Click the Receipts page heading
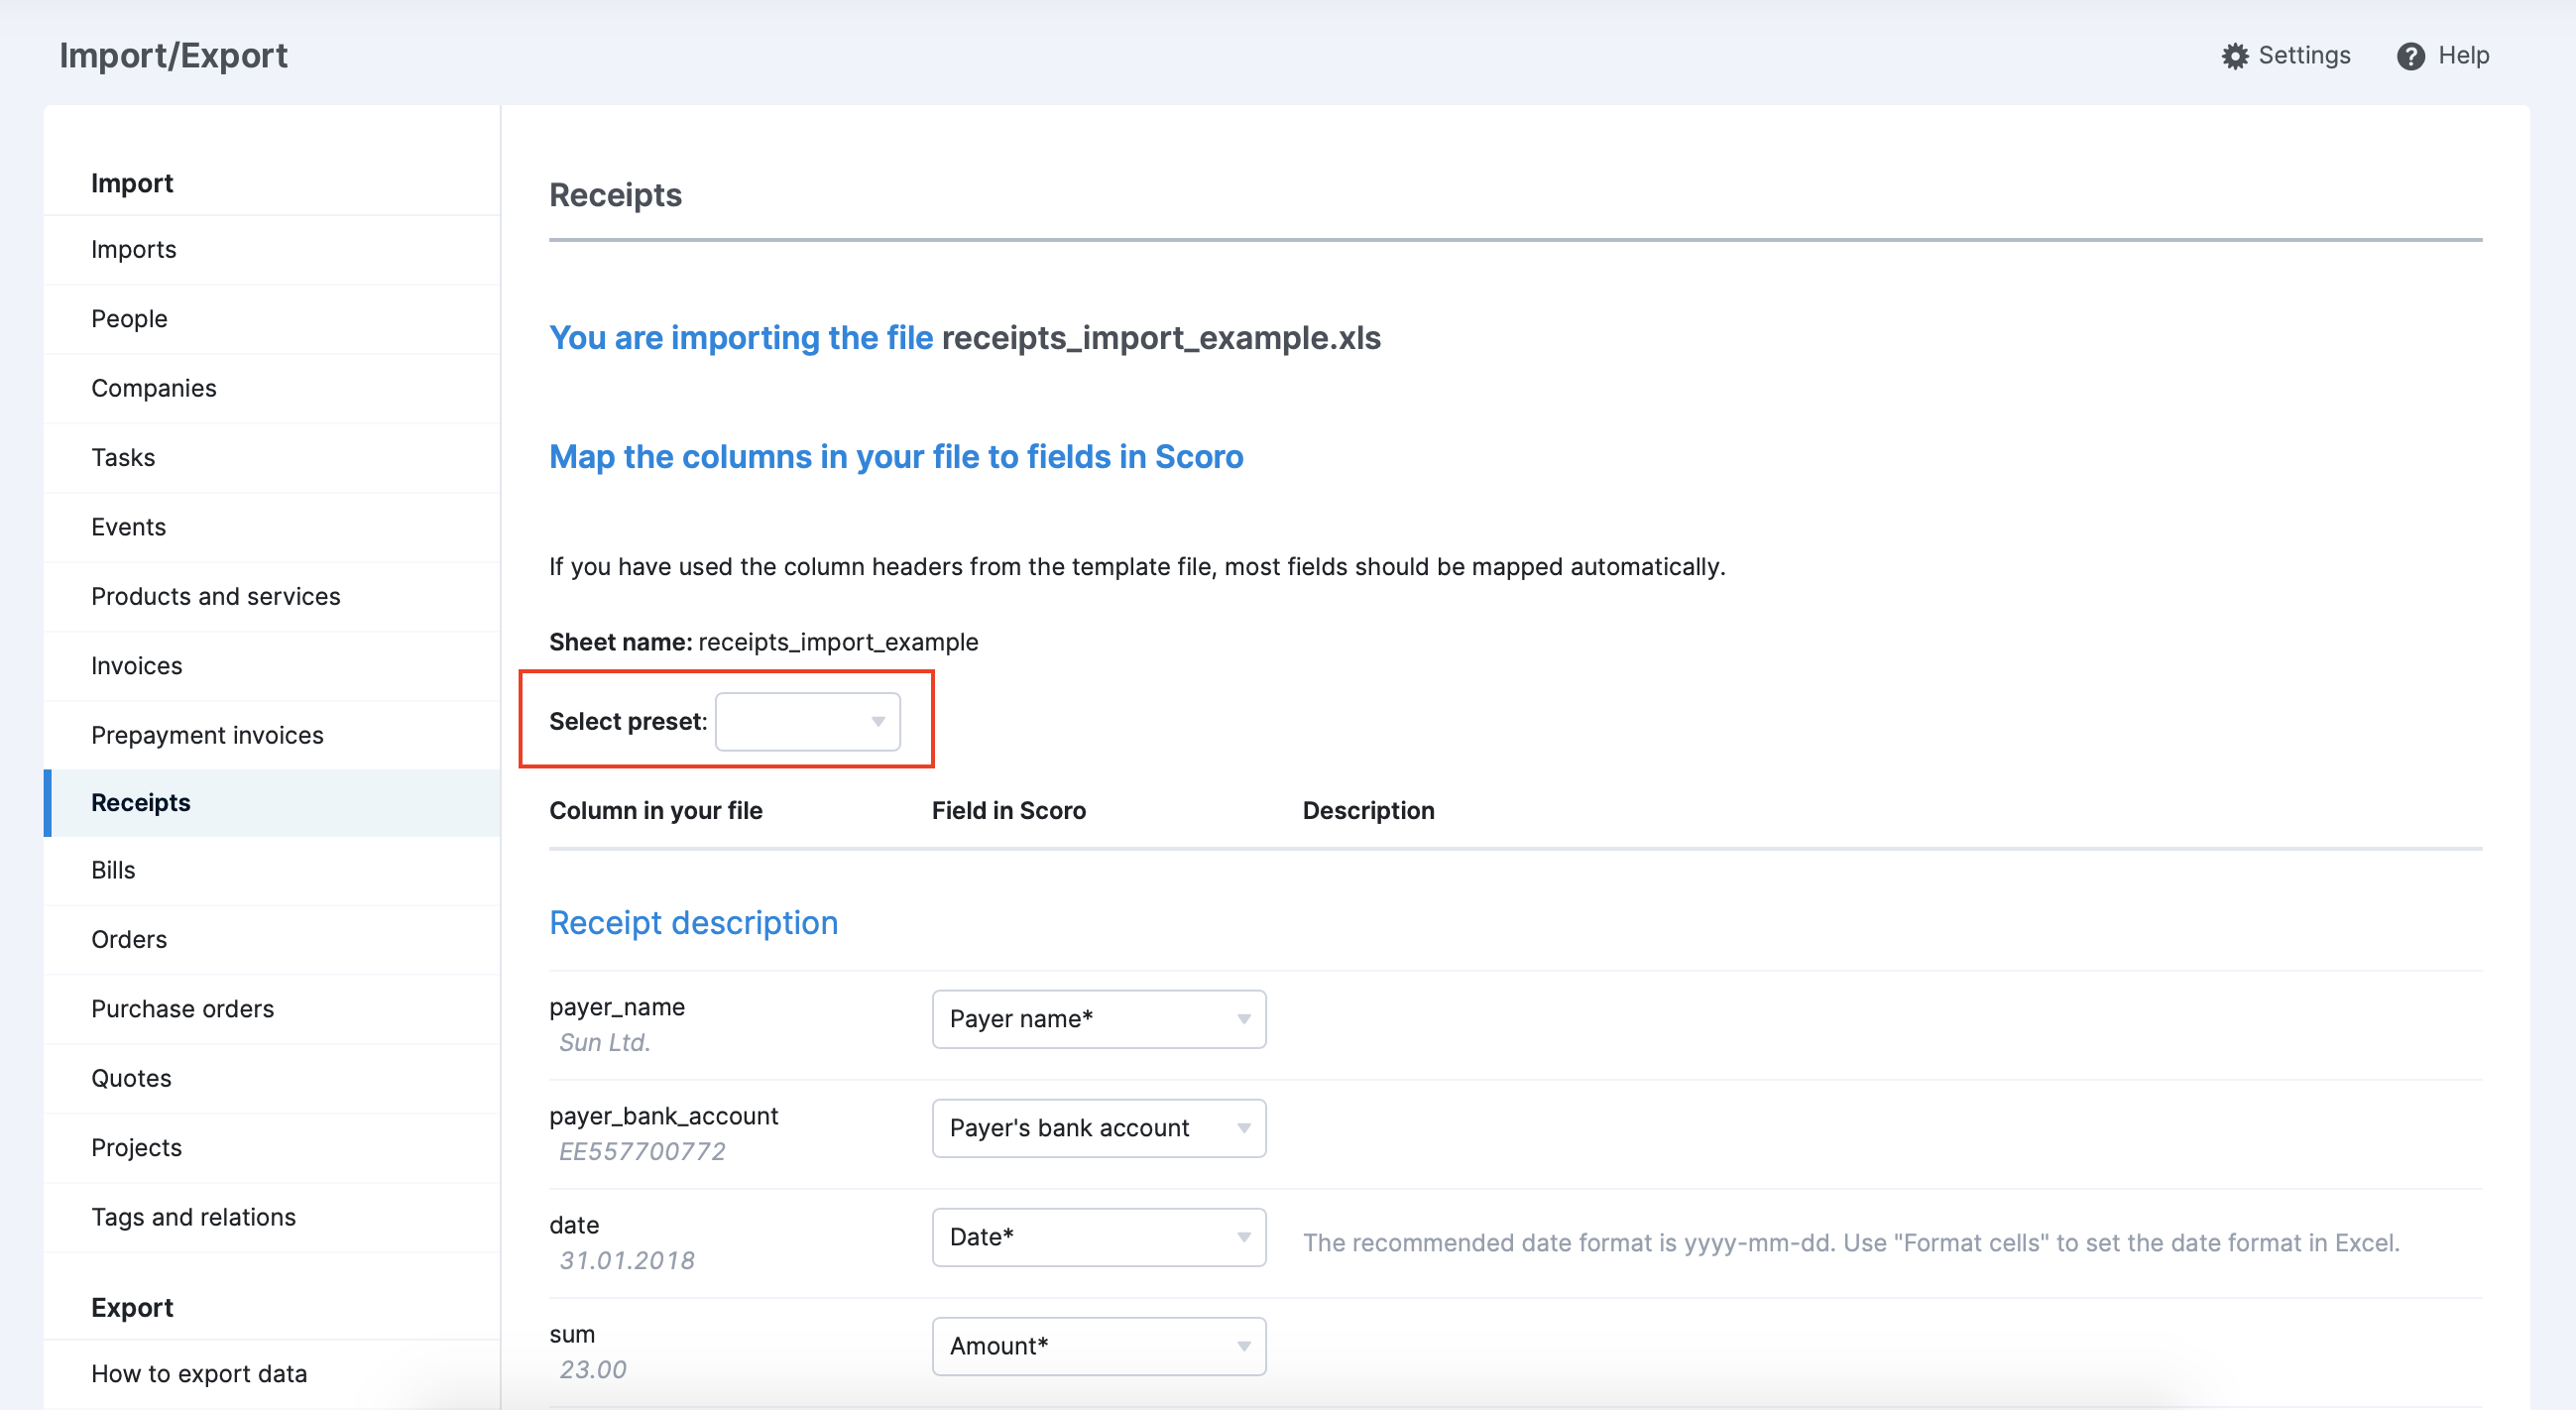Screen dimensions: 2576x1410 (615, 195)
